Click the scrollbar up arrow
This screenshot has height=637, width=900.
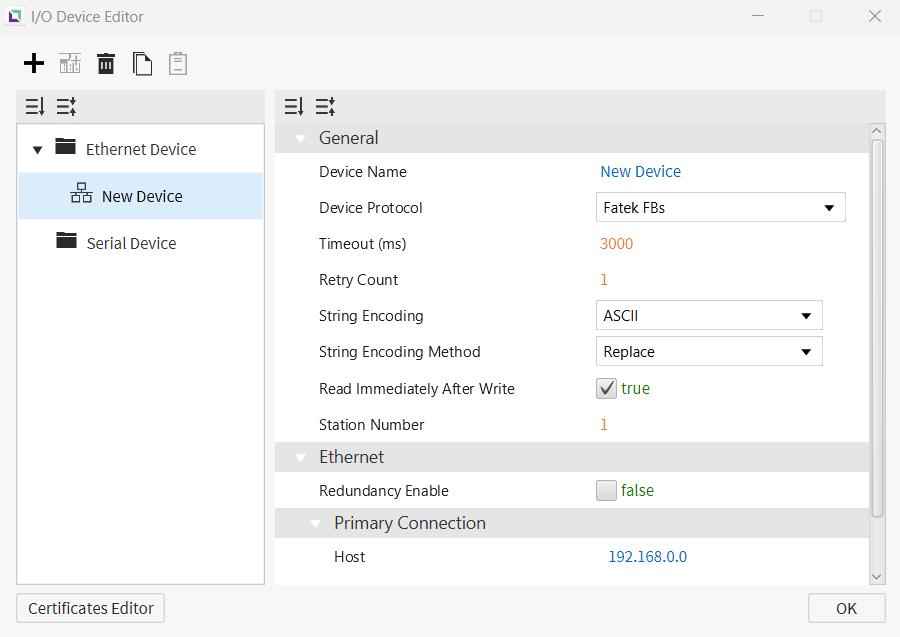click(x=877, y=131)
